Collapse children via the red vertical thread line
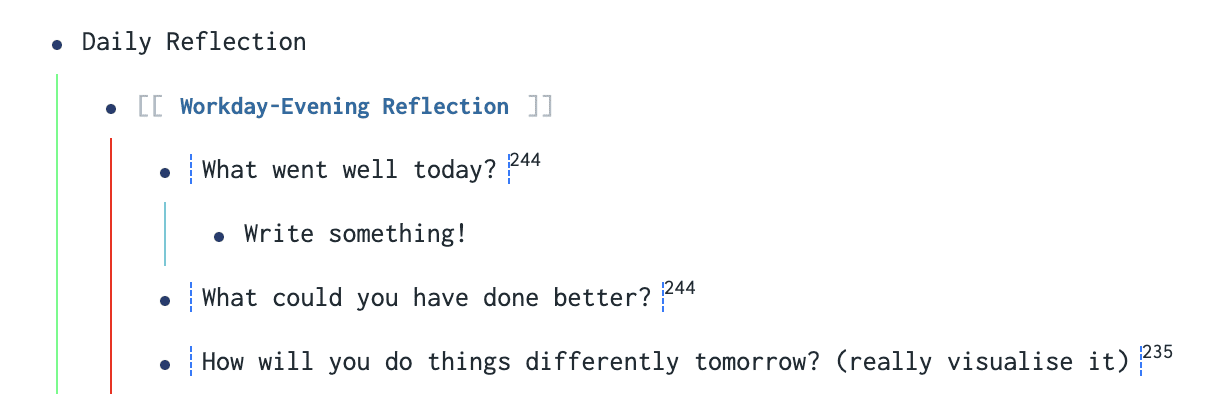 [111, 266]
